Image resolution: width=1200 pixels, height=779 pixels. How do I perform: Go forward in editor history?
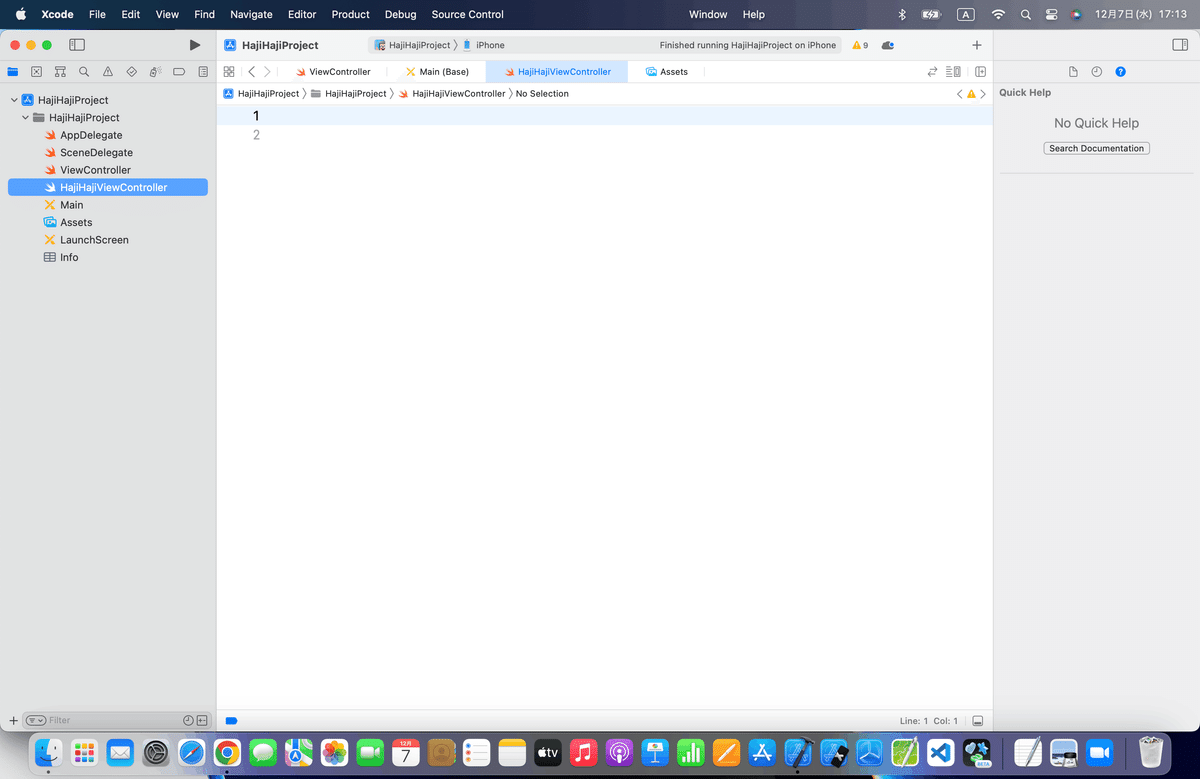coord(267,72)
